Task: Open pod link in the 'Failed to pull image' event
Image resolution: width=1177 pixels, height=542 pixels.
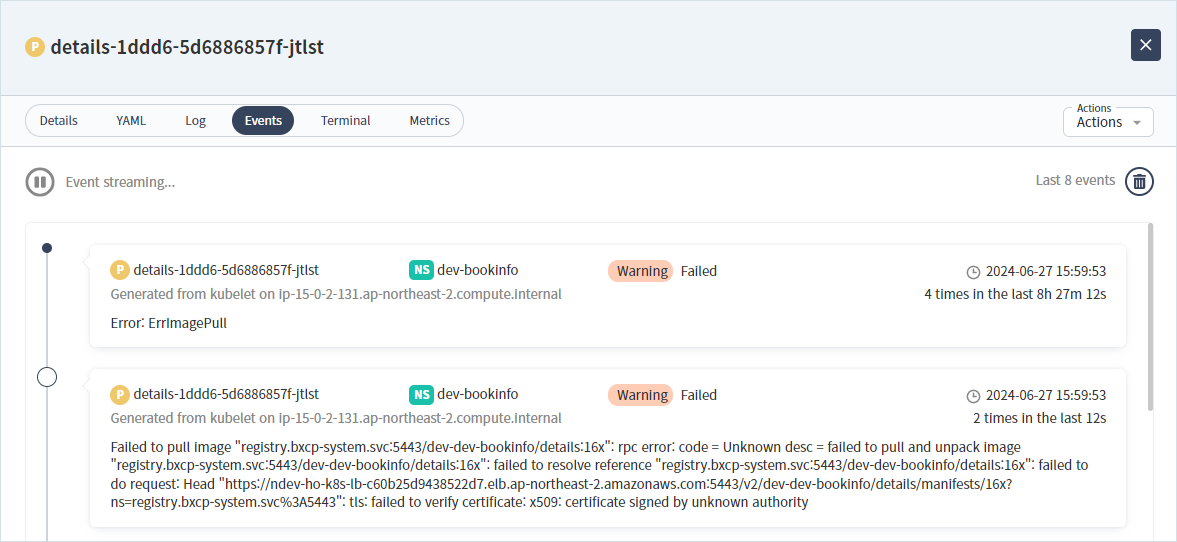Action: click(226, 394)
